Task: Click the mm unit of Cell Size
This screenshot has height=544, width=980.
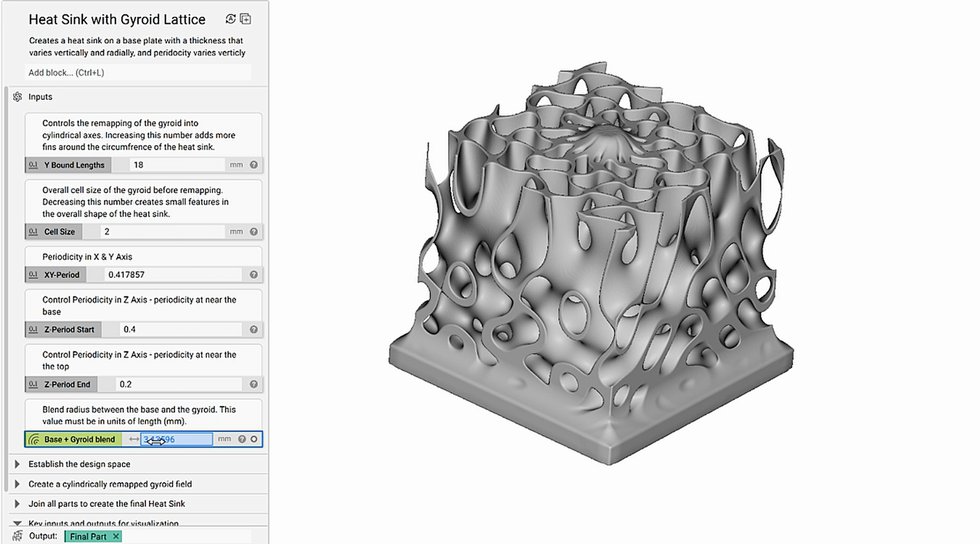Action: (236, 231)
